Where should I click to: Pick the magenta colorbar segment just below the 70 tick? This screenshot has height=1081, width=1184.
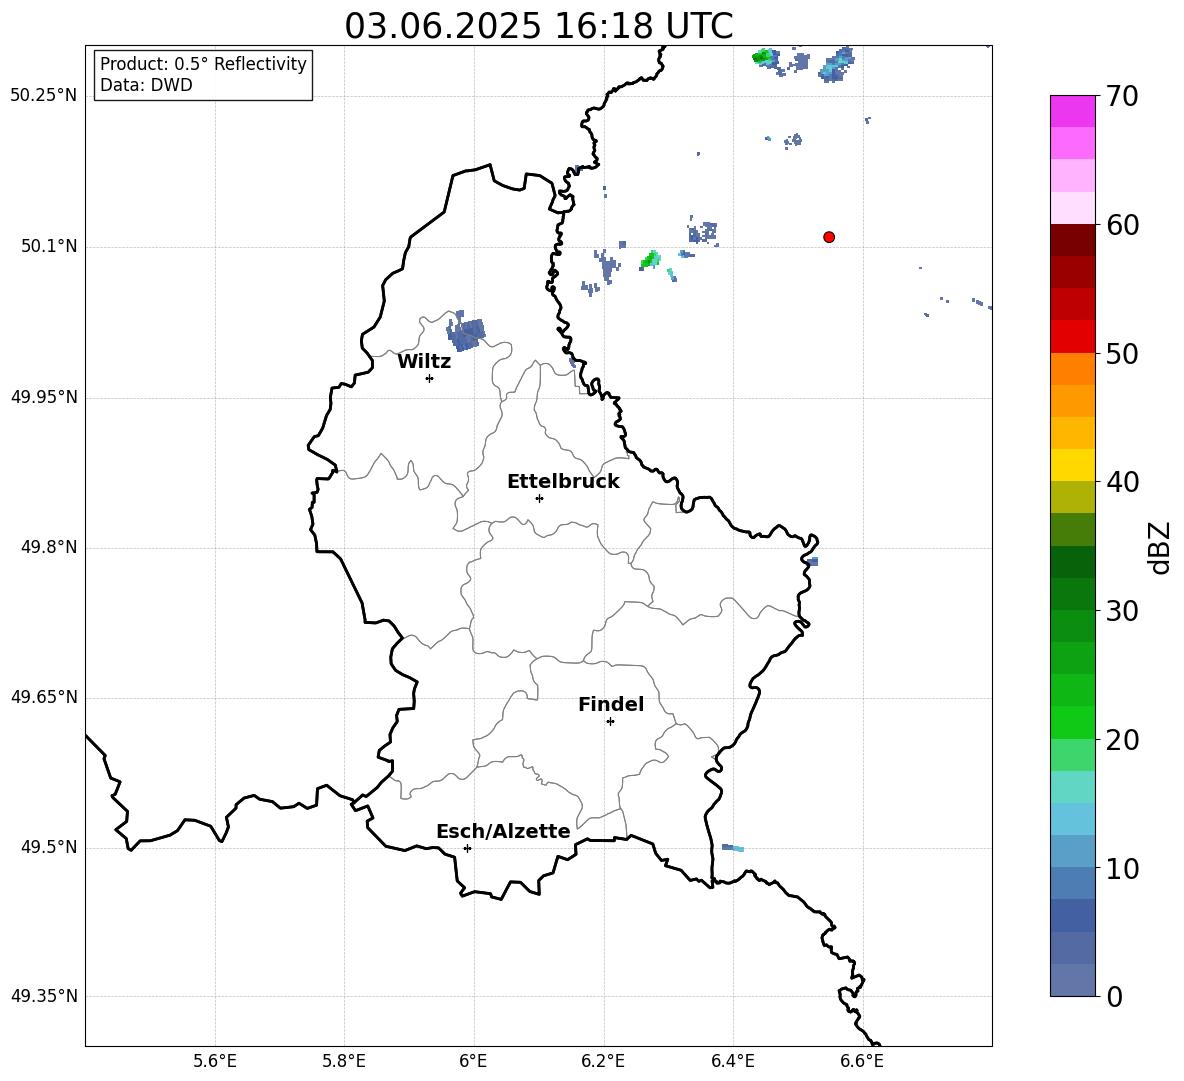pos(1073,111)
